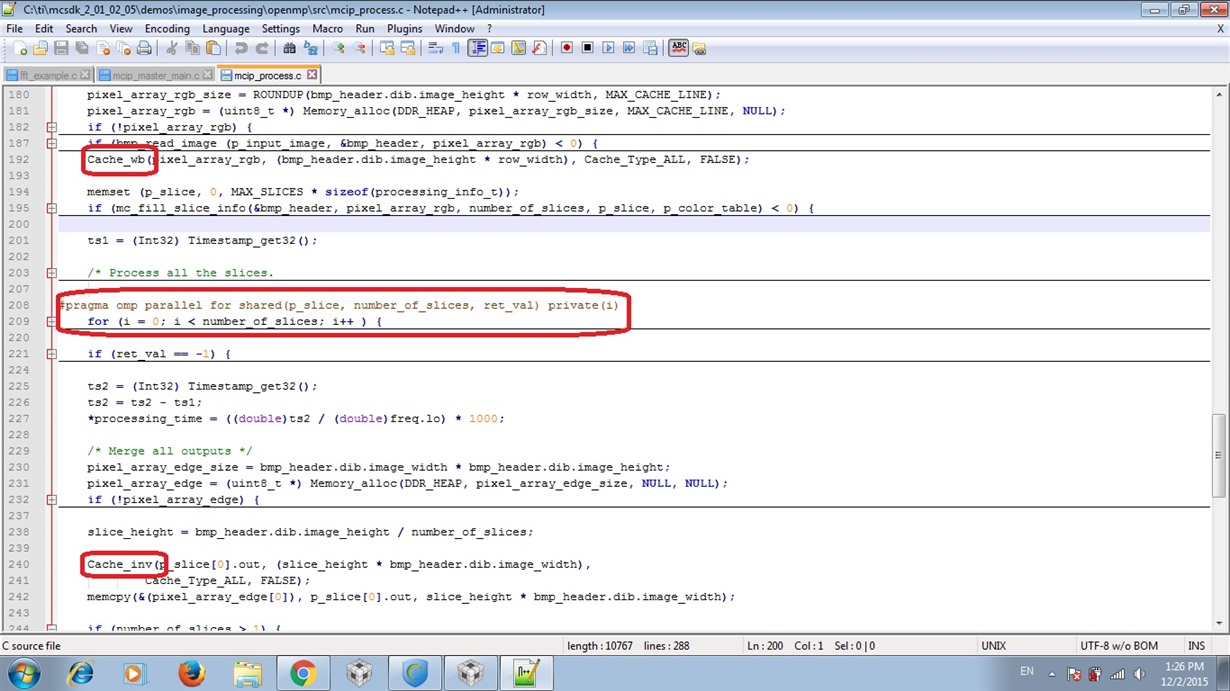This screenshot has height=691, width=1230.
Task: Open Firefox from the taskbar
Action: click(191, 673)
